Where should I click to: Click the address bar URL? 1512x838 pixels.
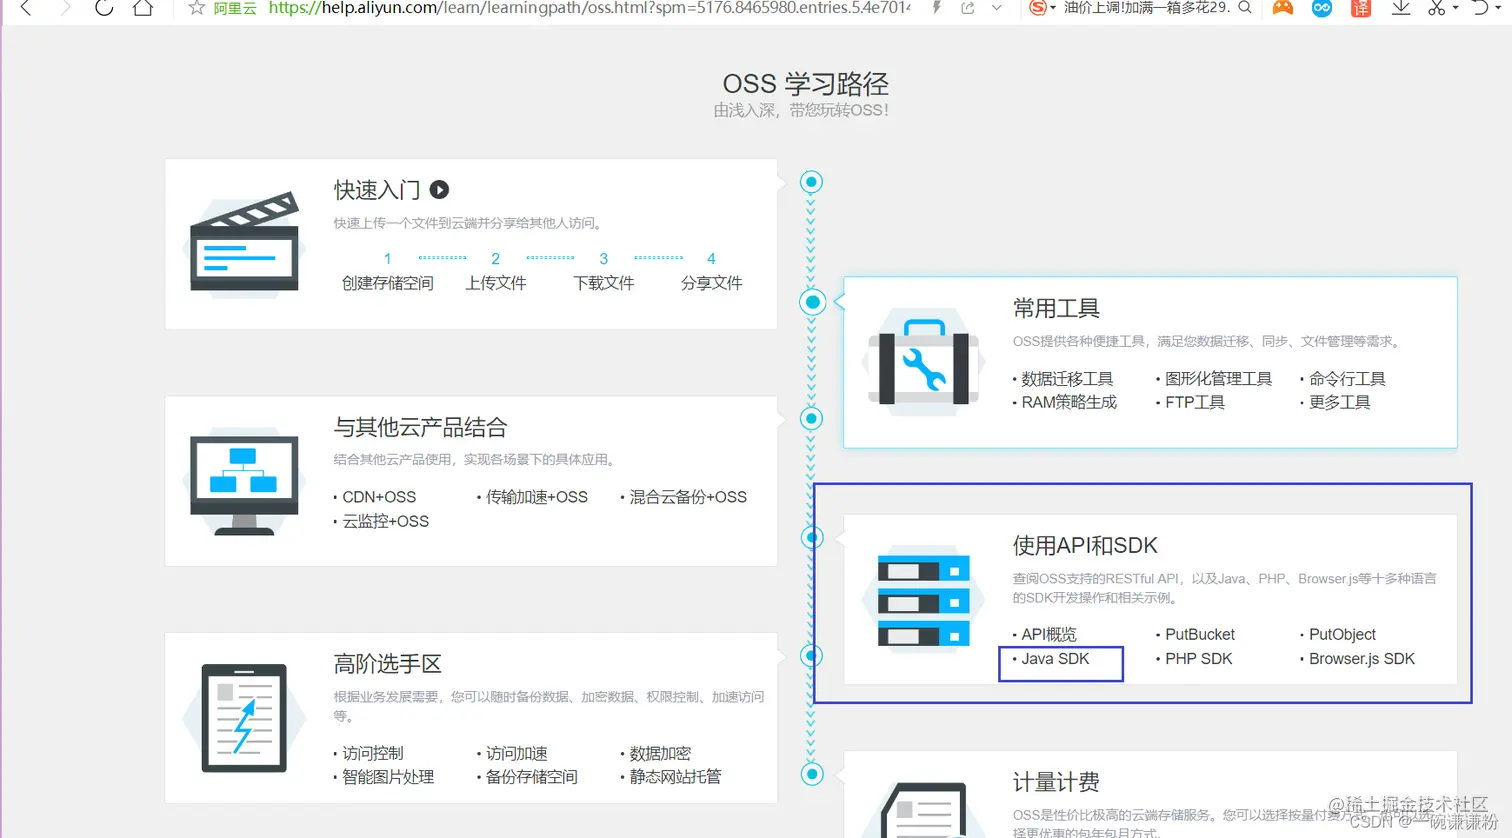[x=589, y=8]
